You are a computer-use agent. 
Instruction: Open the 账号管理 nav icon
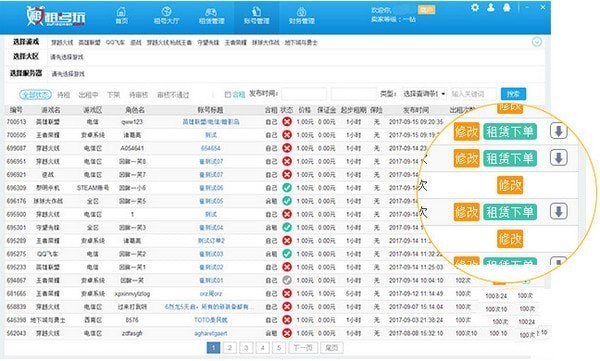[x=256, y=16]
